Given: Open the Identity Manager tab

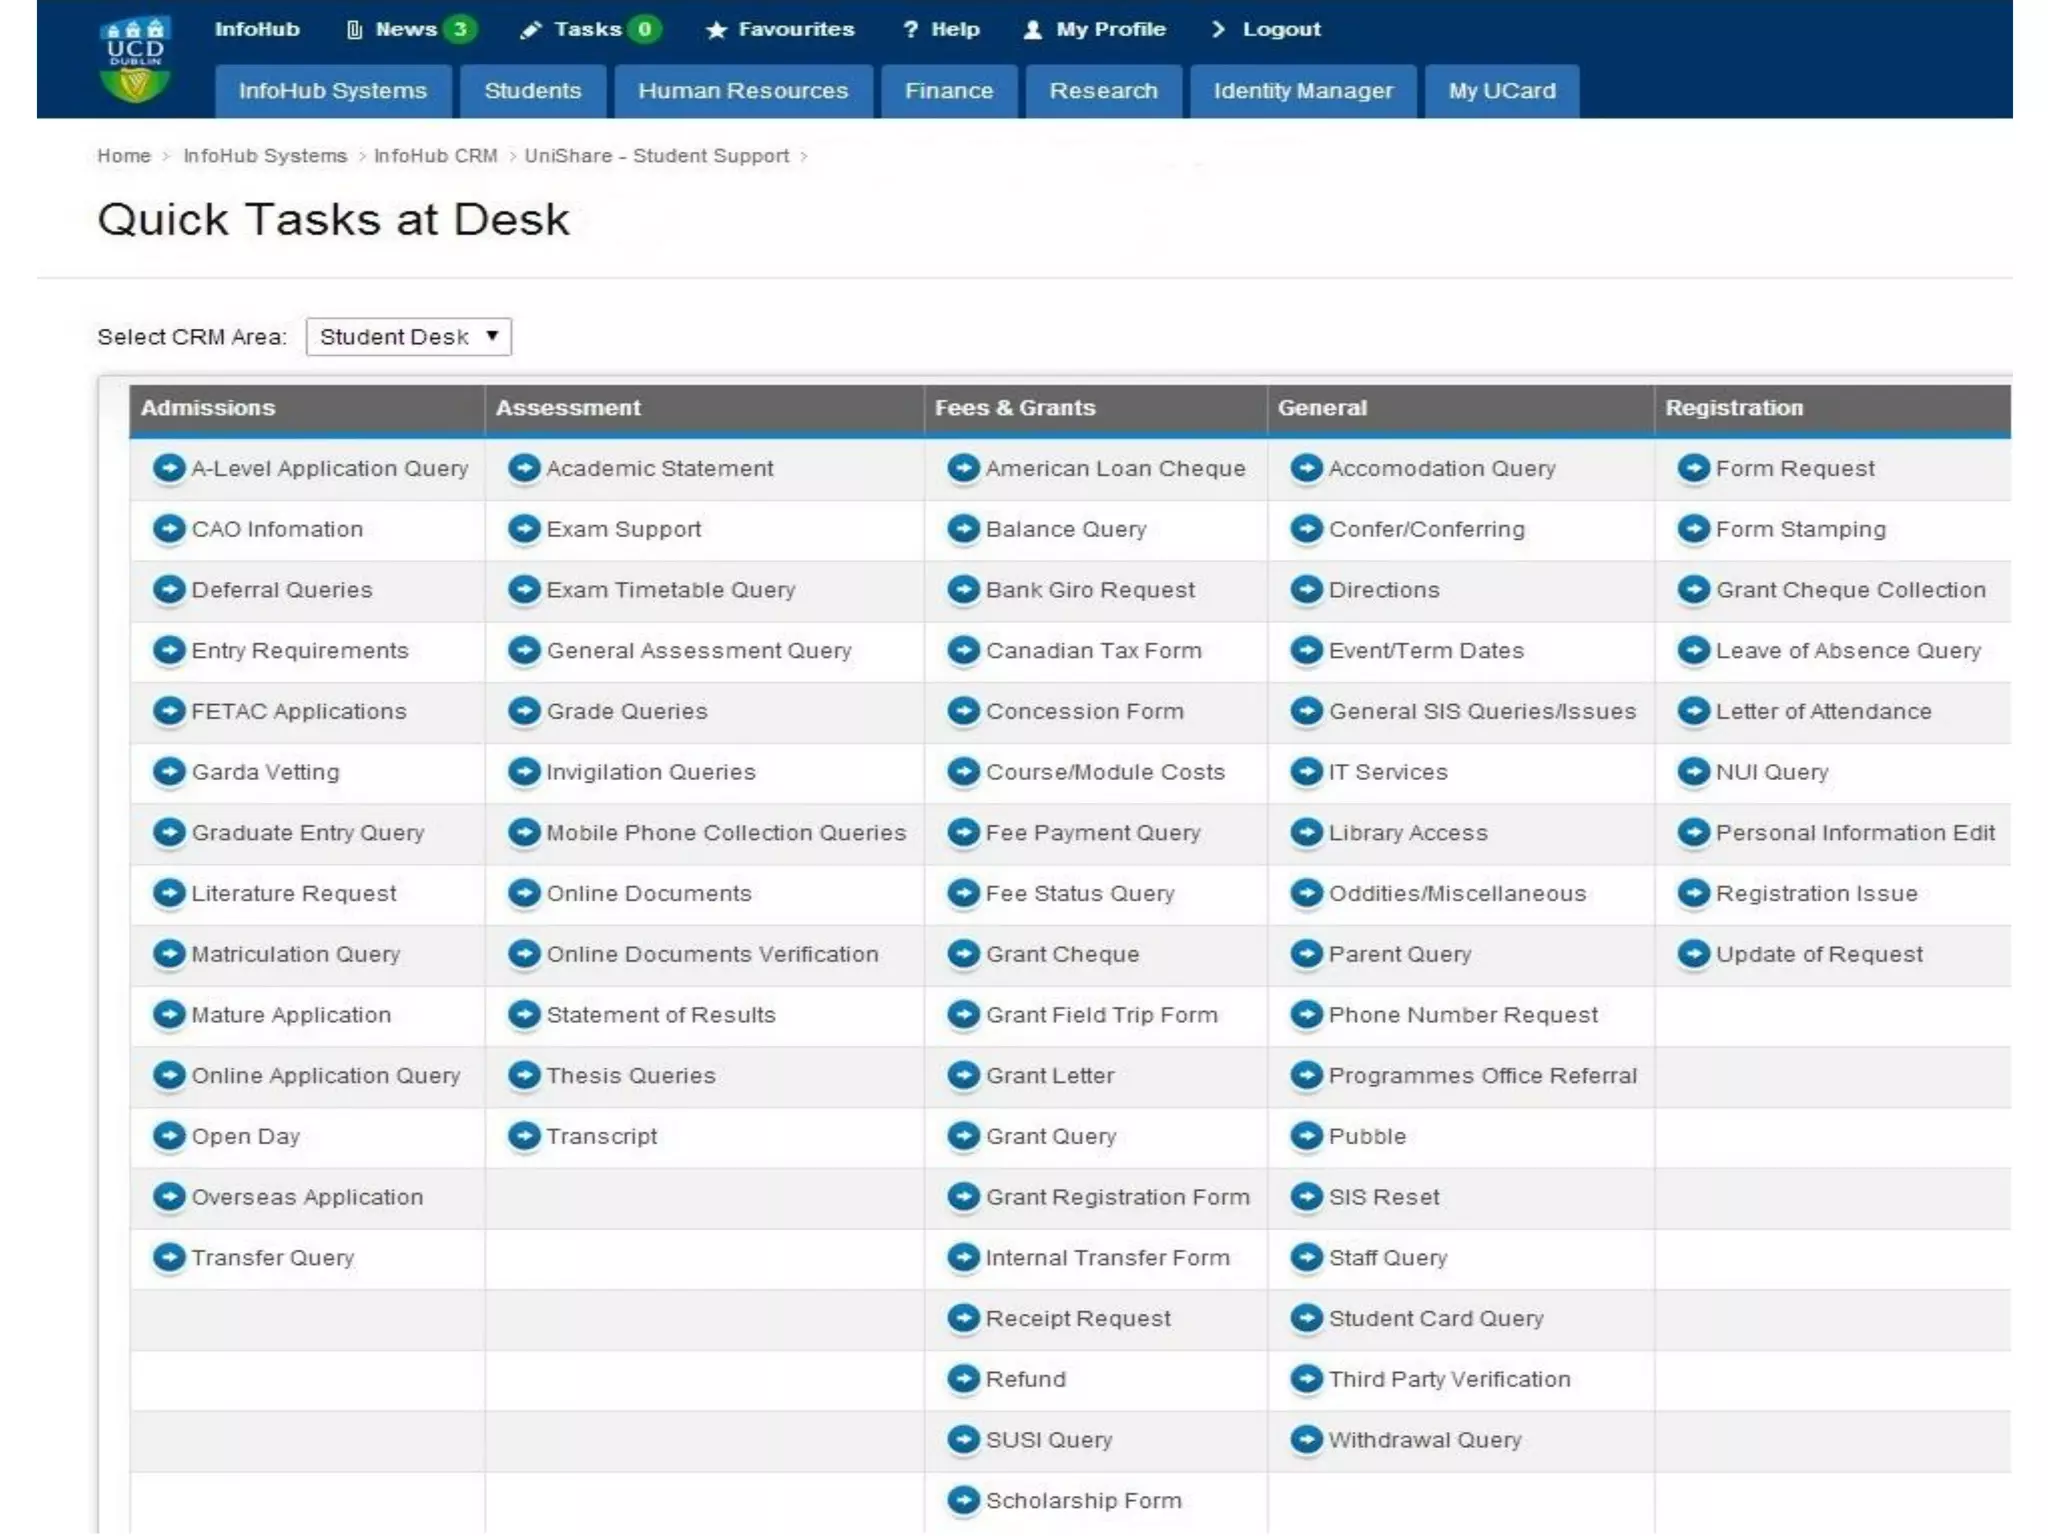Looking at the screenshot, I should click(1302, 91).
